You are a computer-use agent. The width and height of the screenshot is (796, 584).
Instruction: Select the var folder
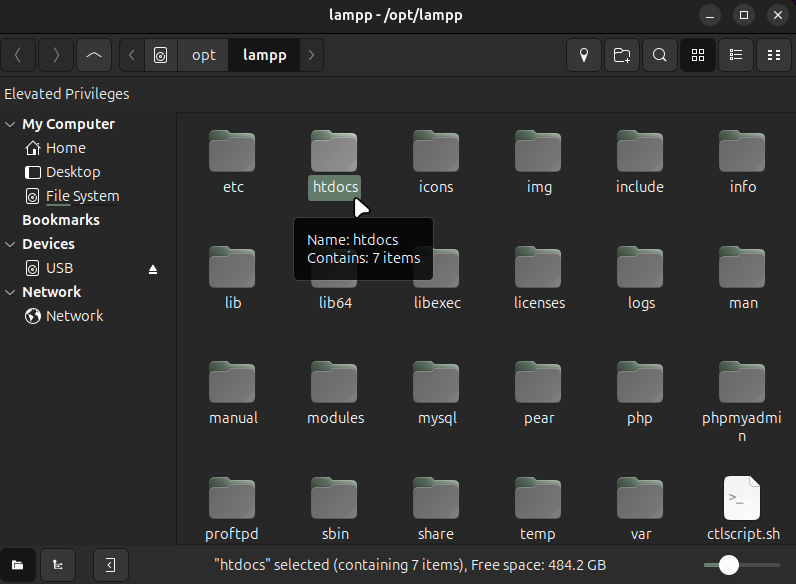[641, 510]
